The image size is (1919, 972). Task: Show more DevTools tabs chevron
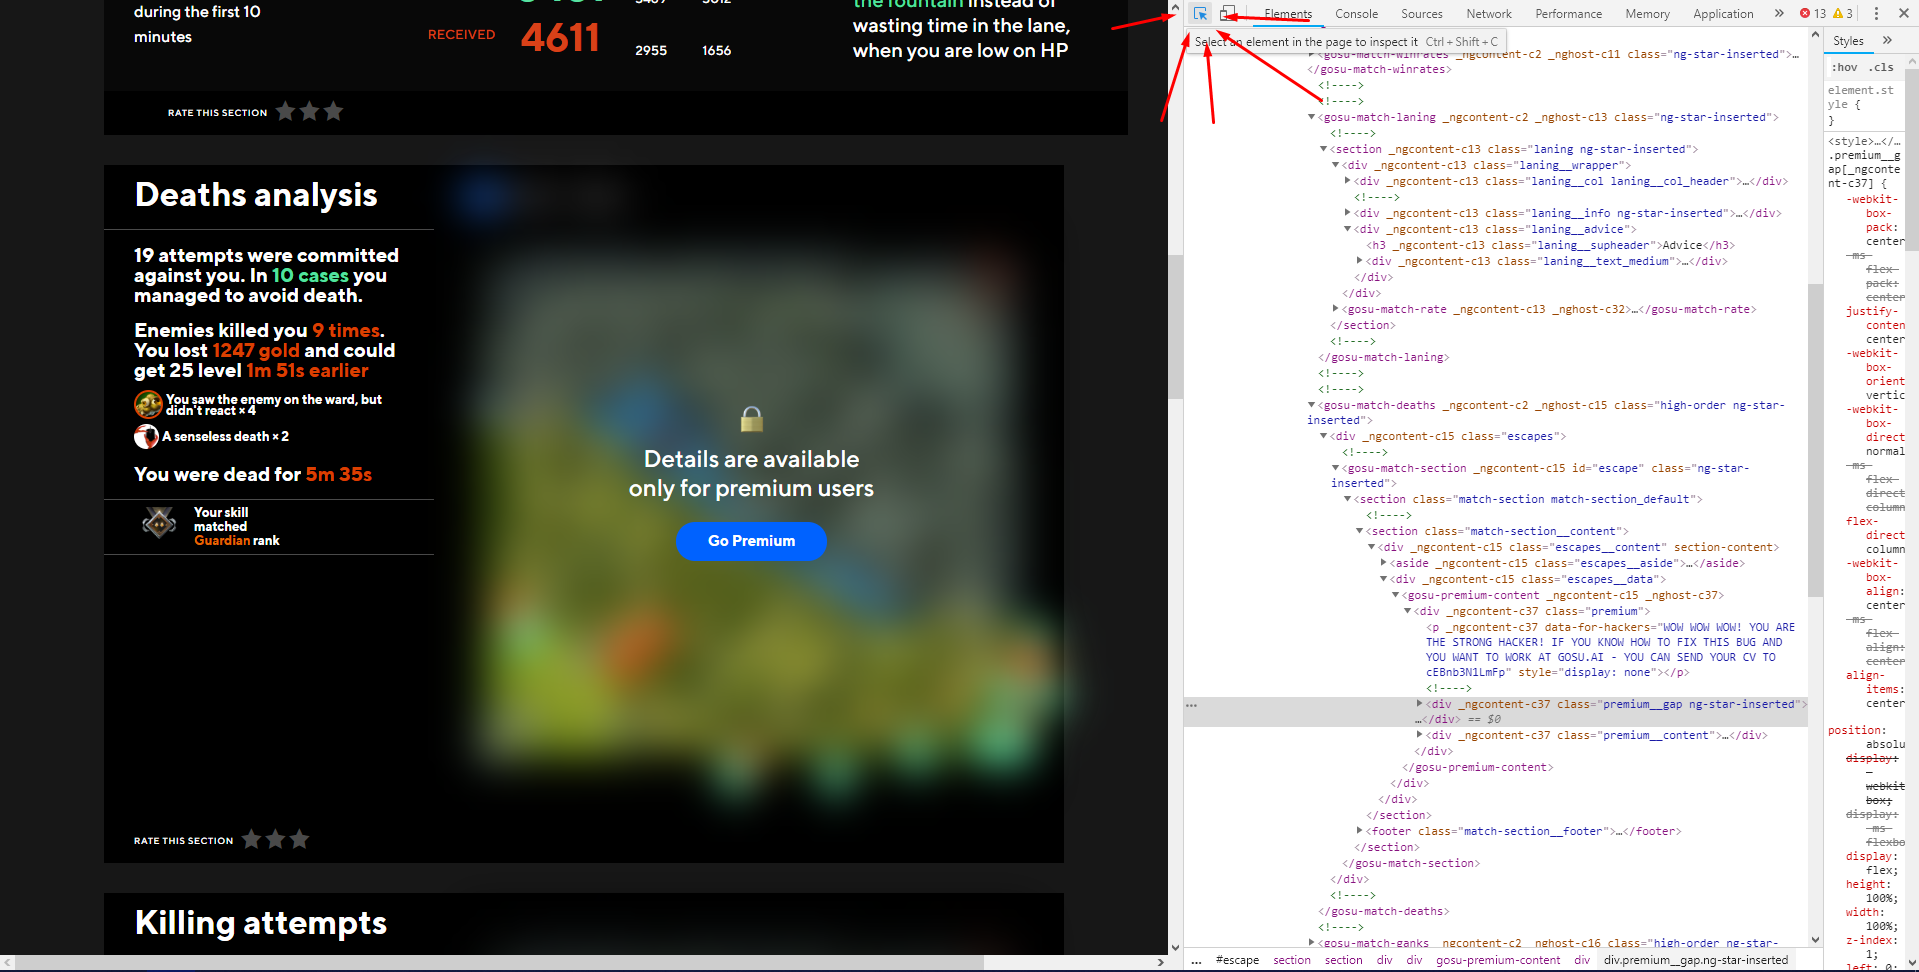click(x=1779, y=14)
